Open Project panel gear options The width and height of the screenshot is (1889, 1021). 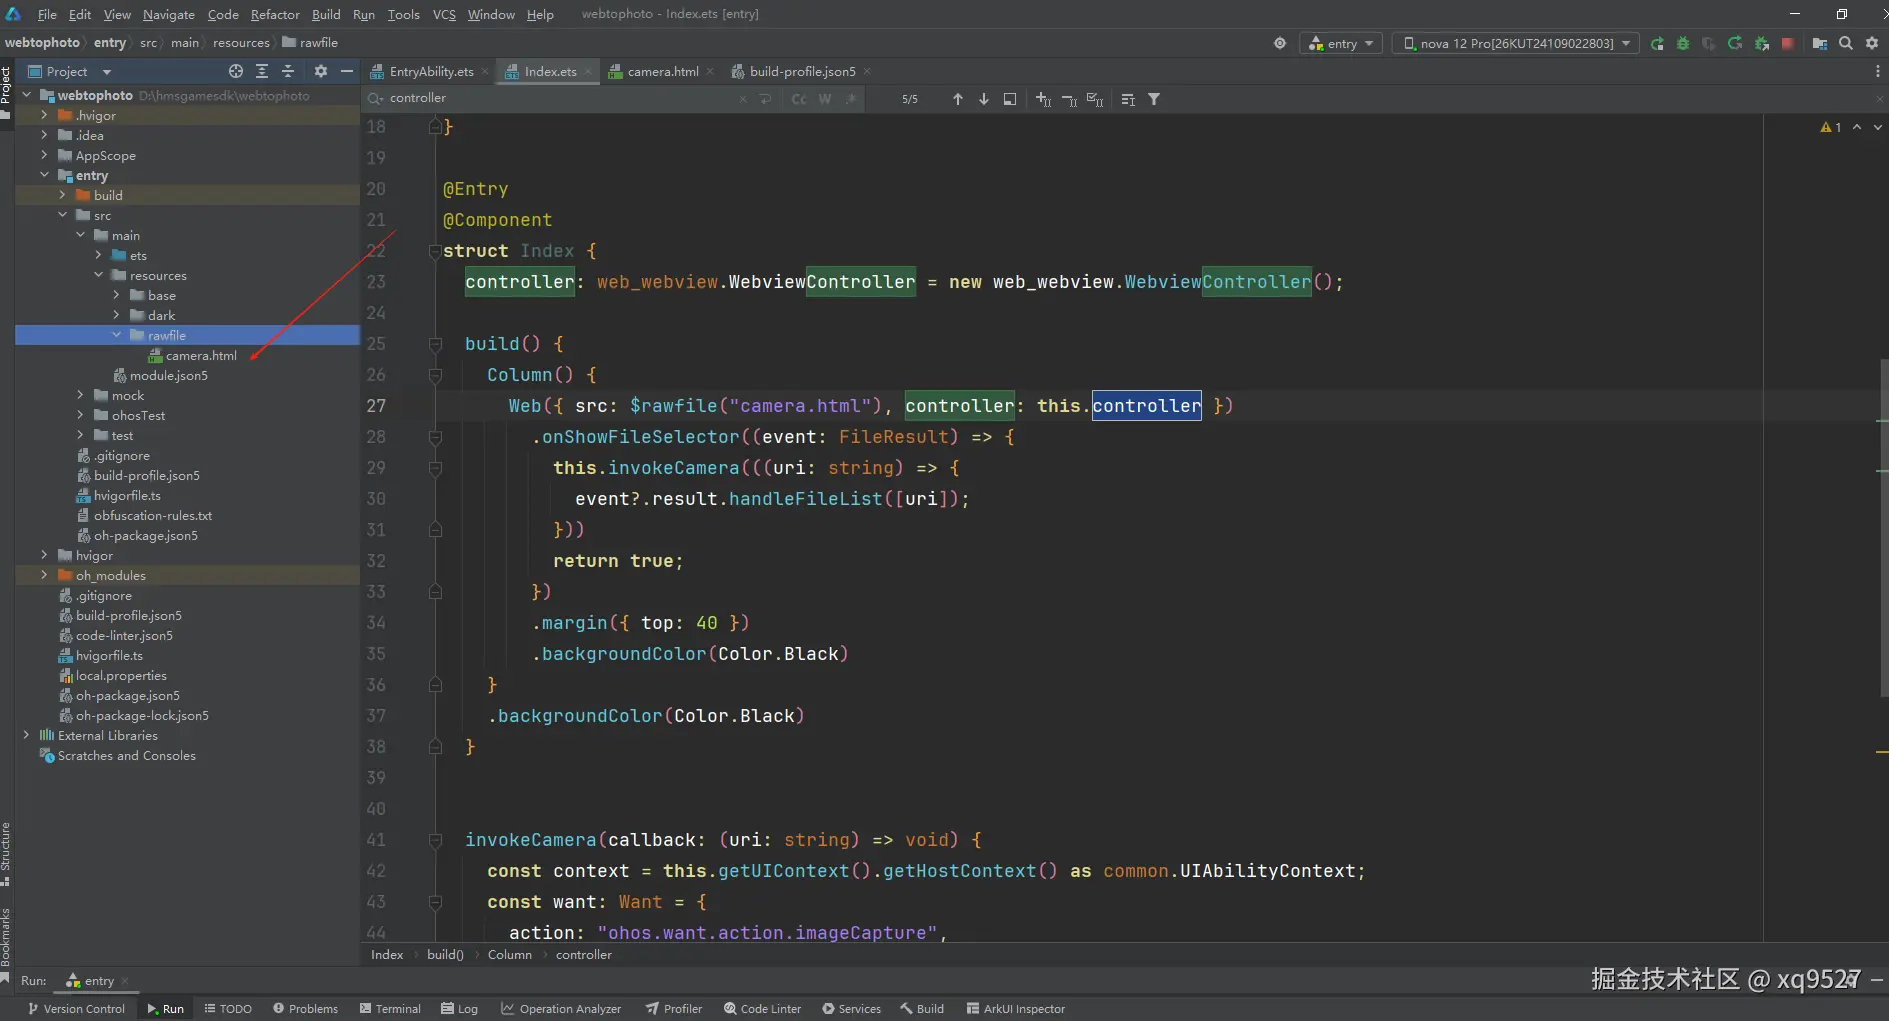click(320, 71)
